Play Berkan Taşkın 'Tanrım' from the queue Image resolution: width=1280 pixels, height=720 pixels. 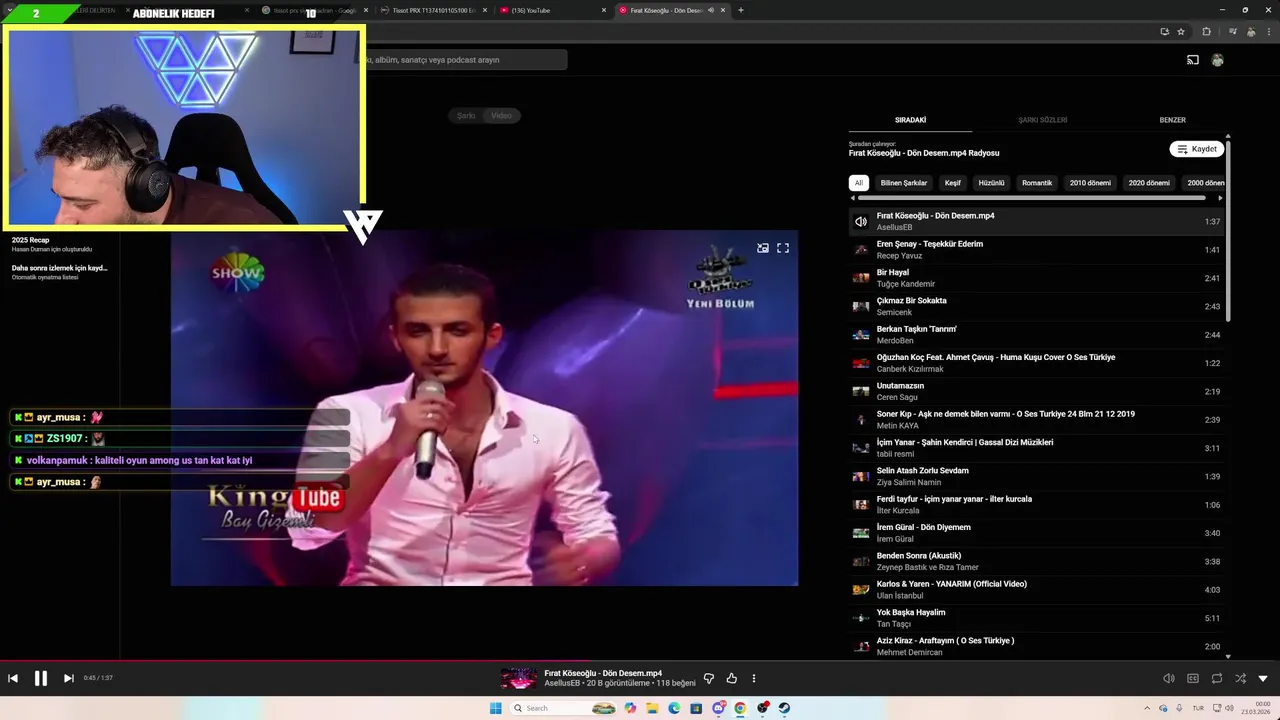pos(1035,335)
